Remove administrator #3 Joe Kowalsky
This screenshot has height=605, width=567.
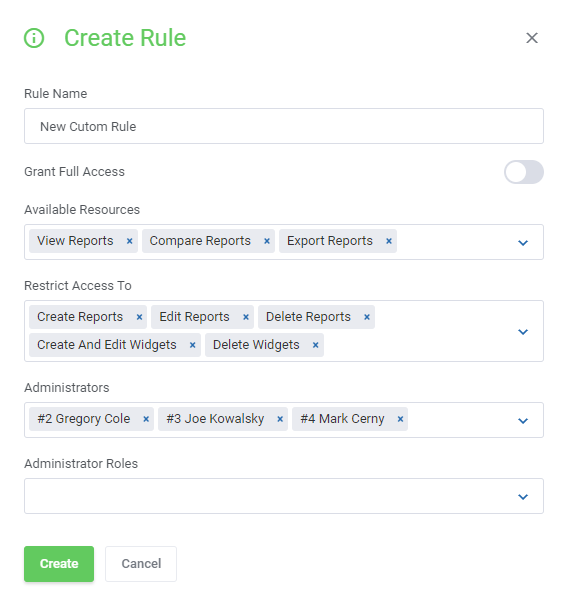(280, 419)
